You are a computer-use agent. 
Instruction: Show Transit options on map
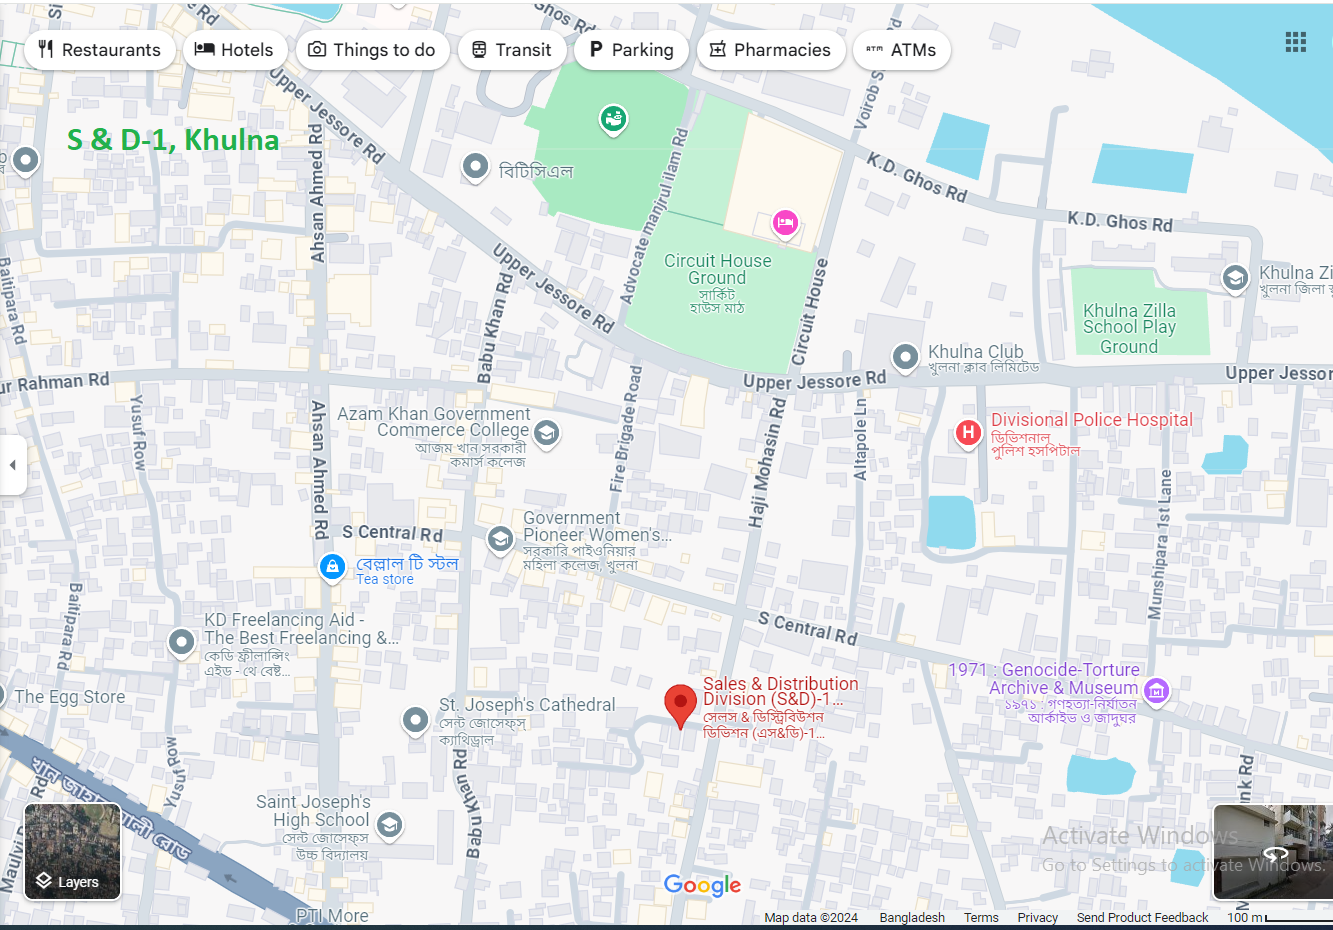[512, 50]
